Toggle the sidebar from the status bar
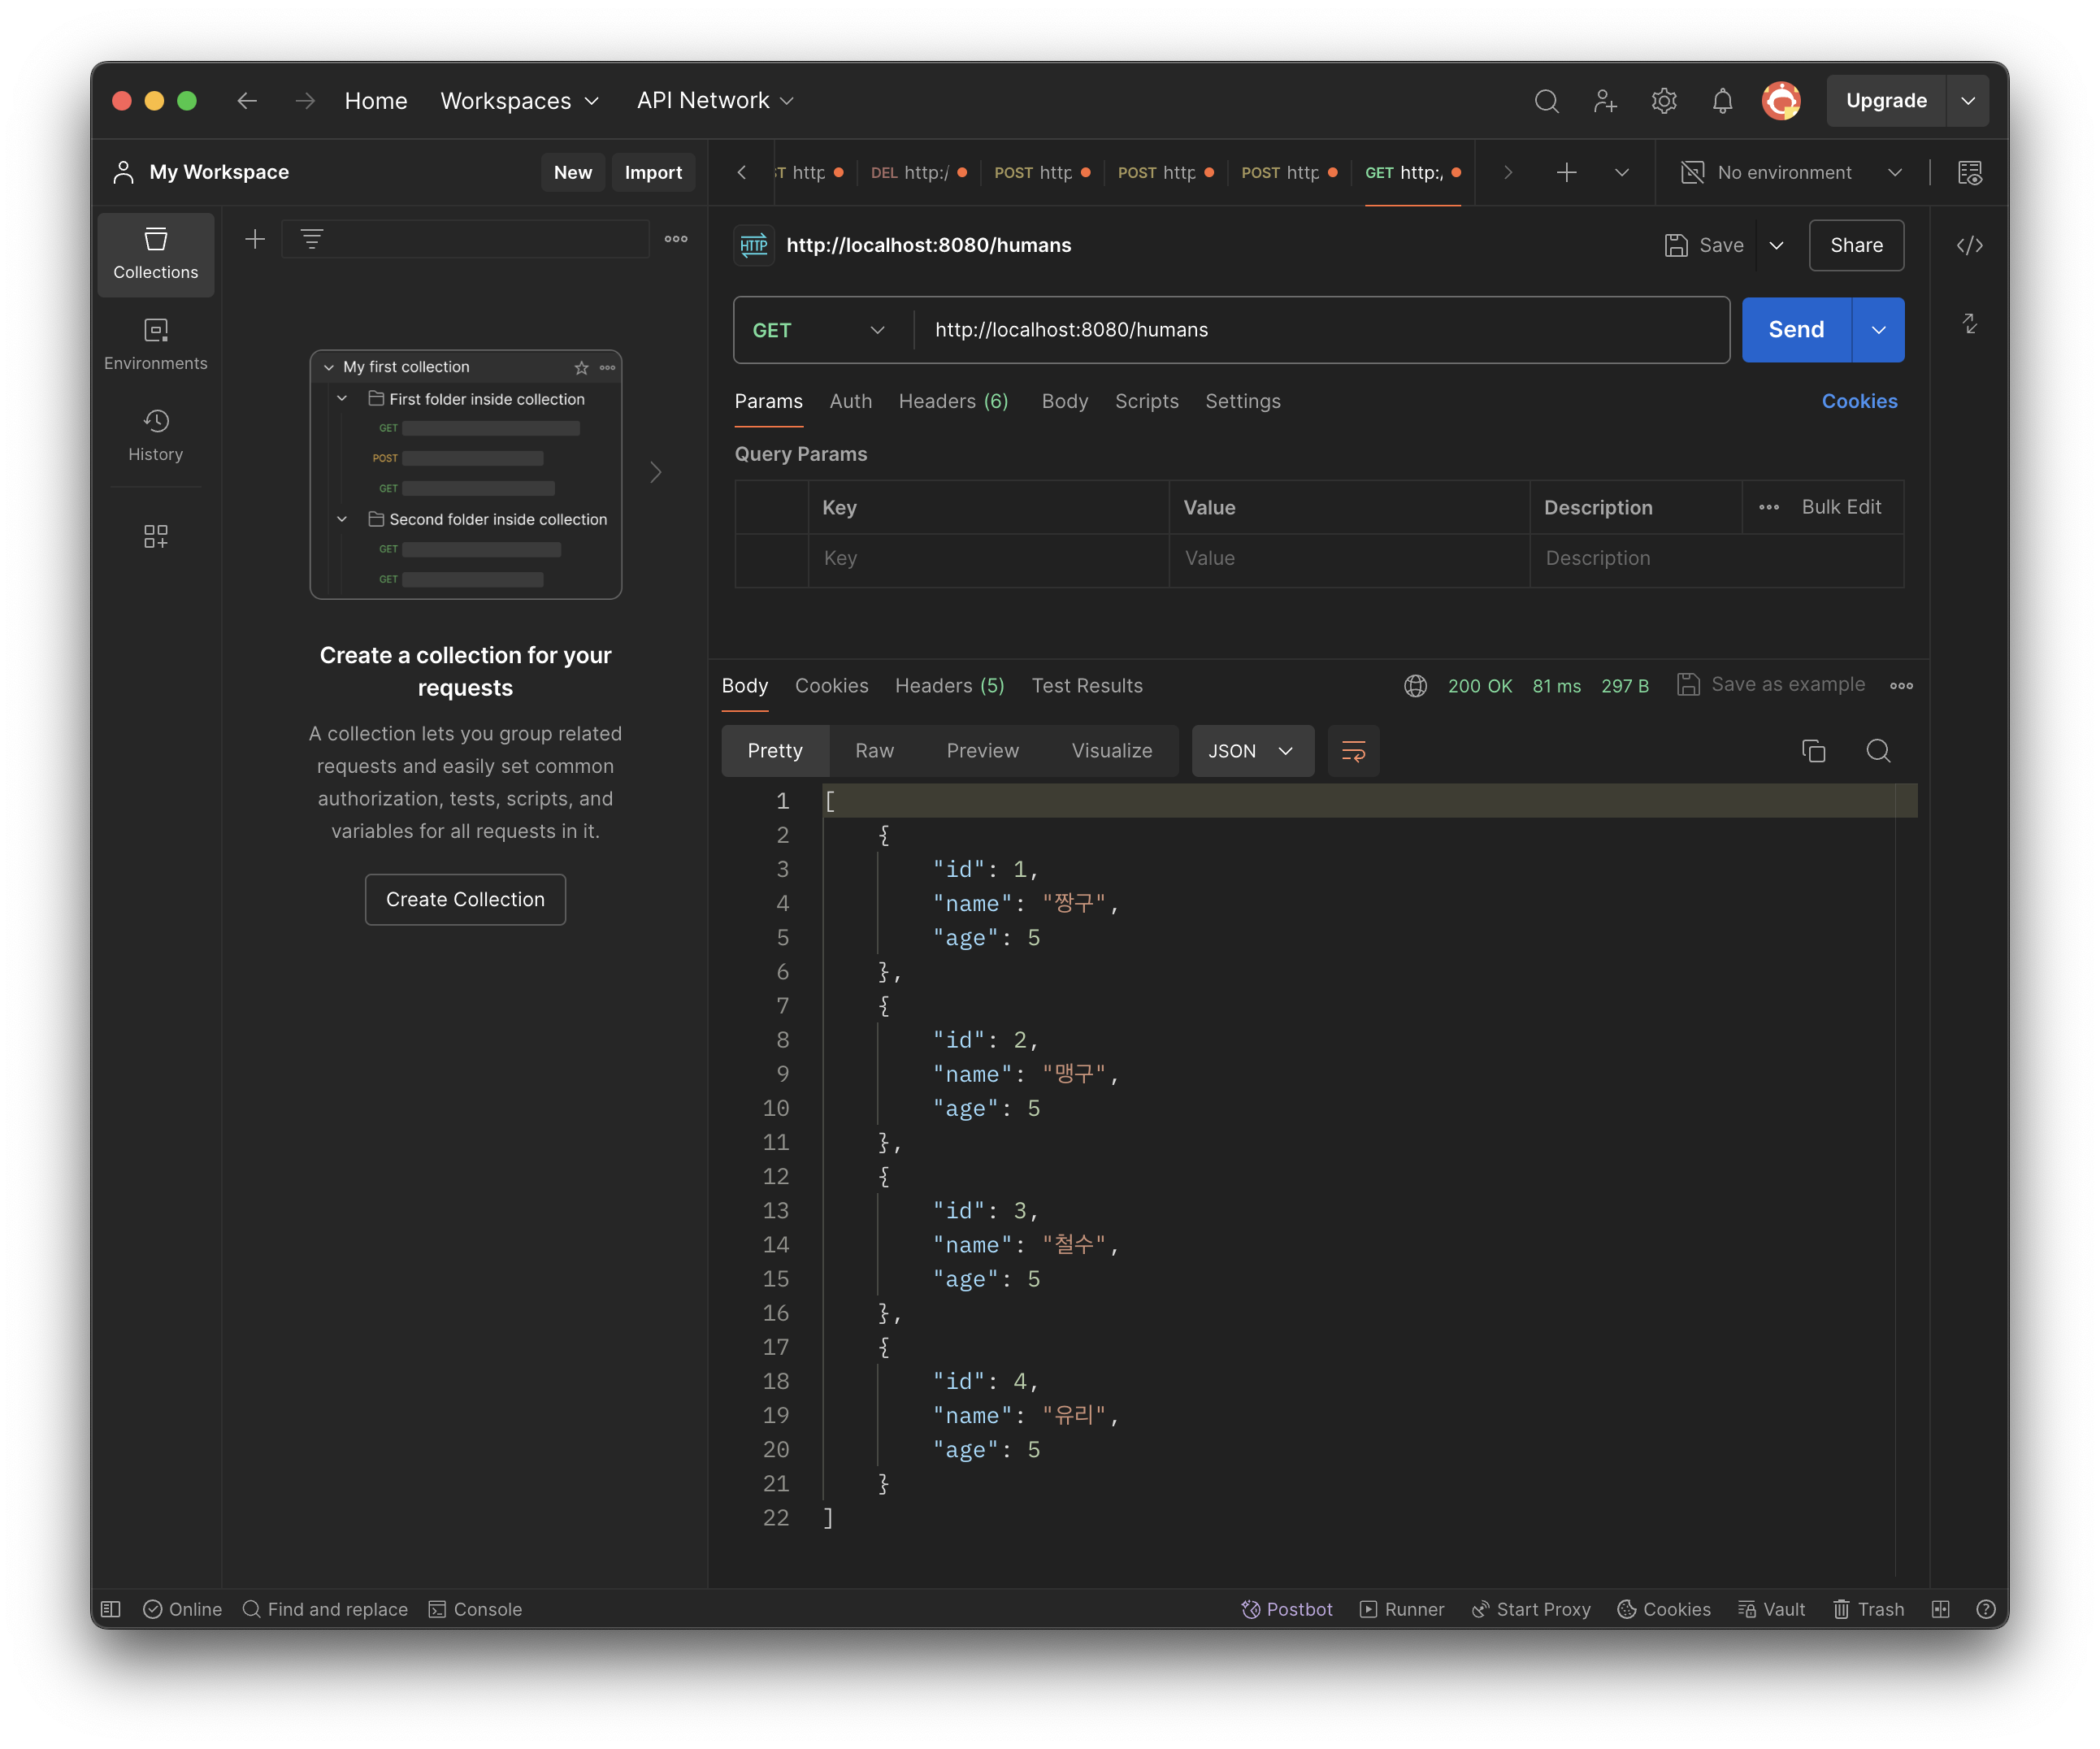Viewport: 2100px width, 1749px height. pos(111,1609)
